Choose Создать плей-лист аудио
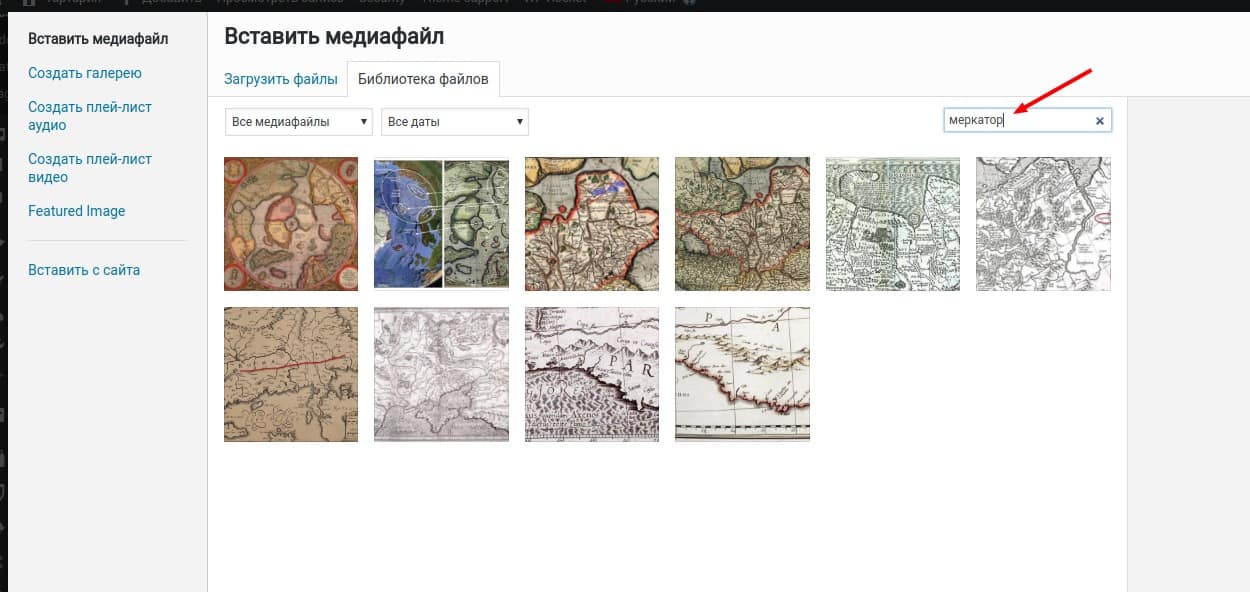The width and height of the screenshot is (1250, 592). [x=90, y=116]
